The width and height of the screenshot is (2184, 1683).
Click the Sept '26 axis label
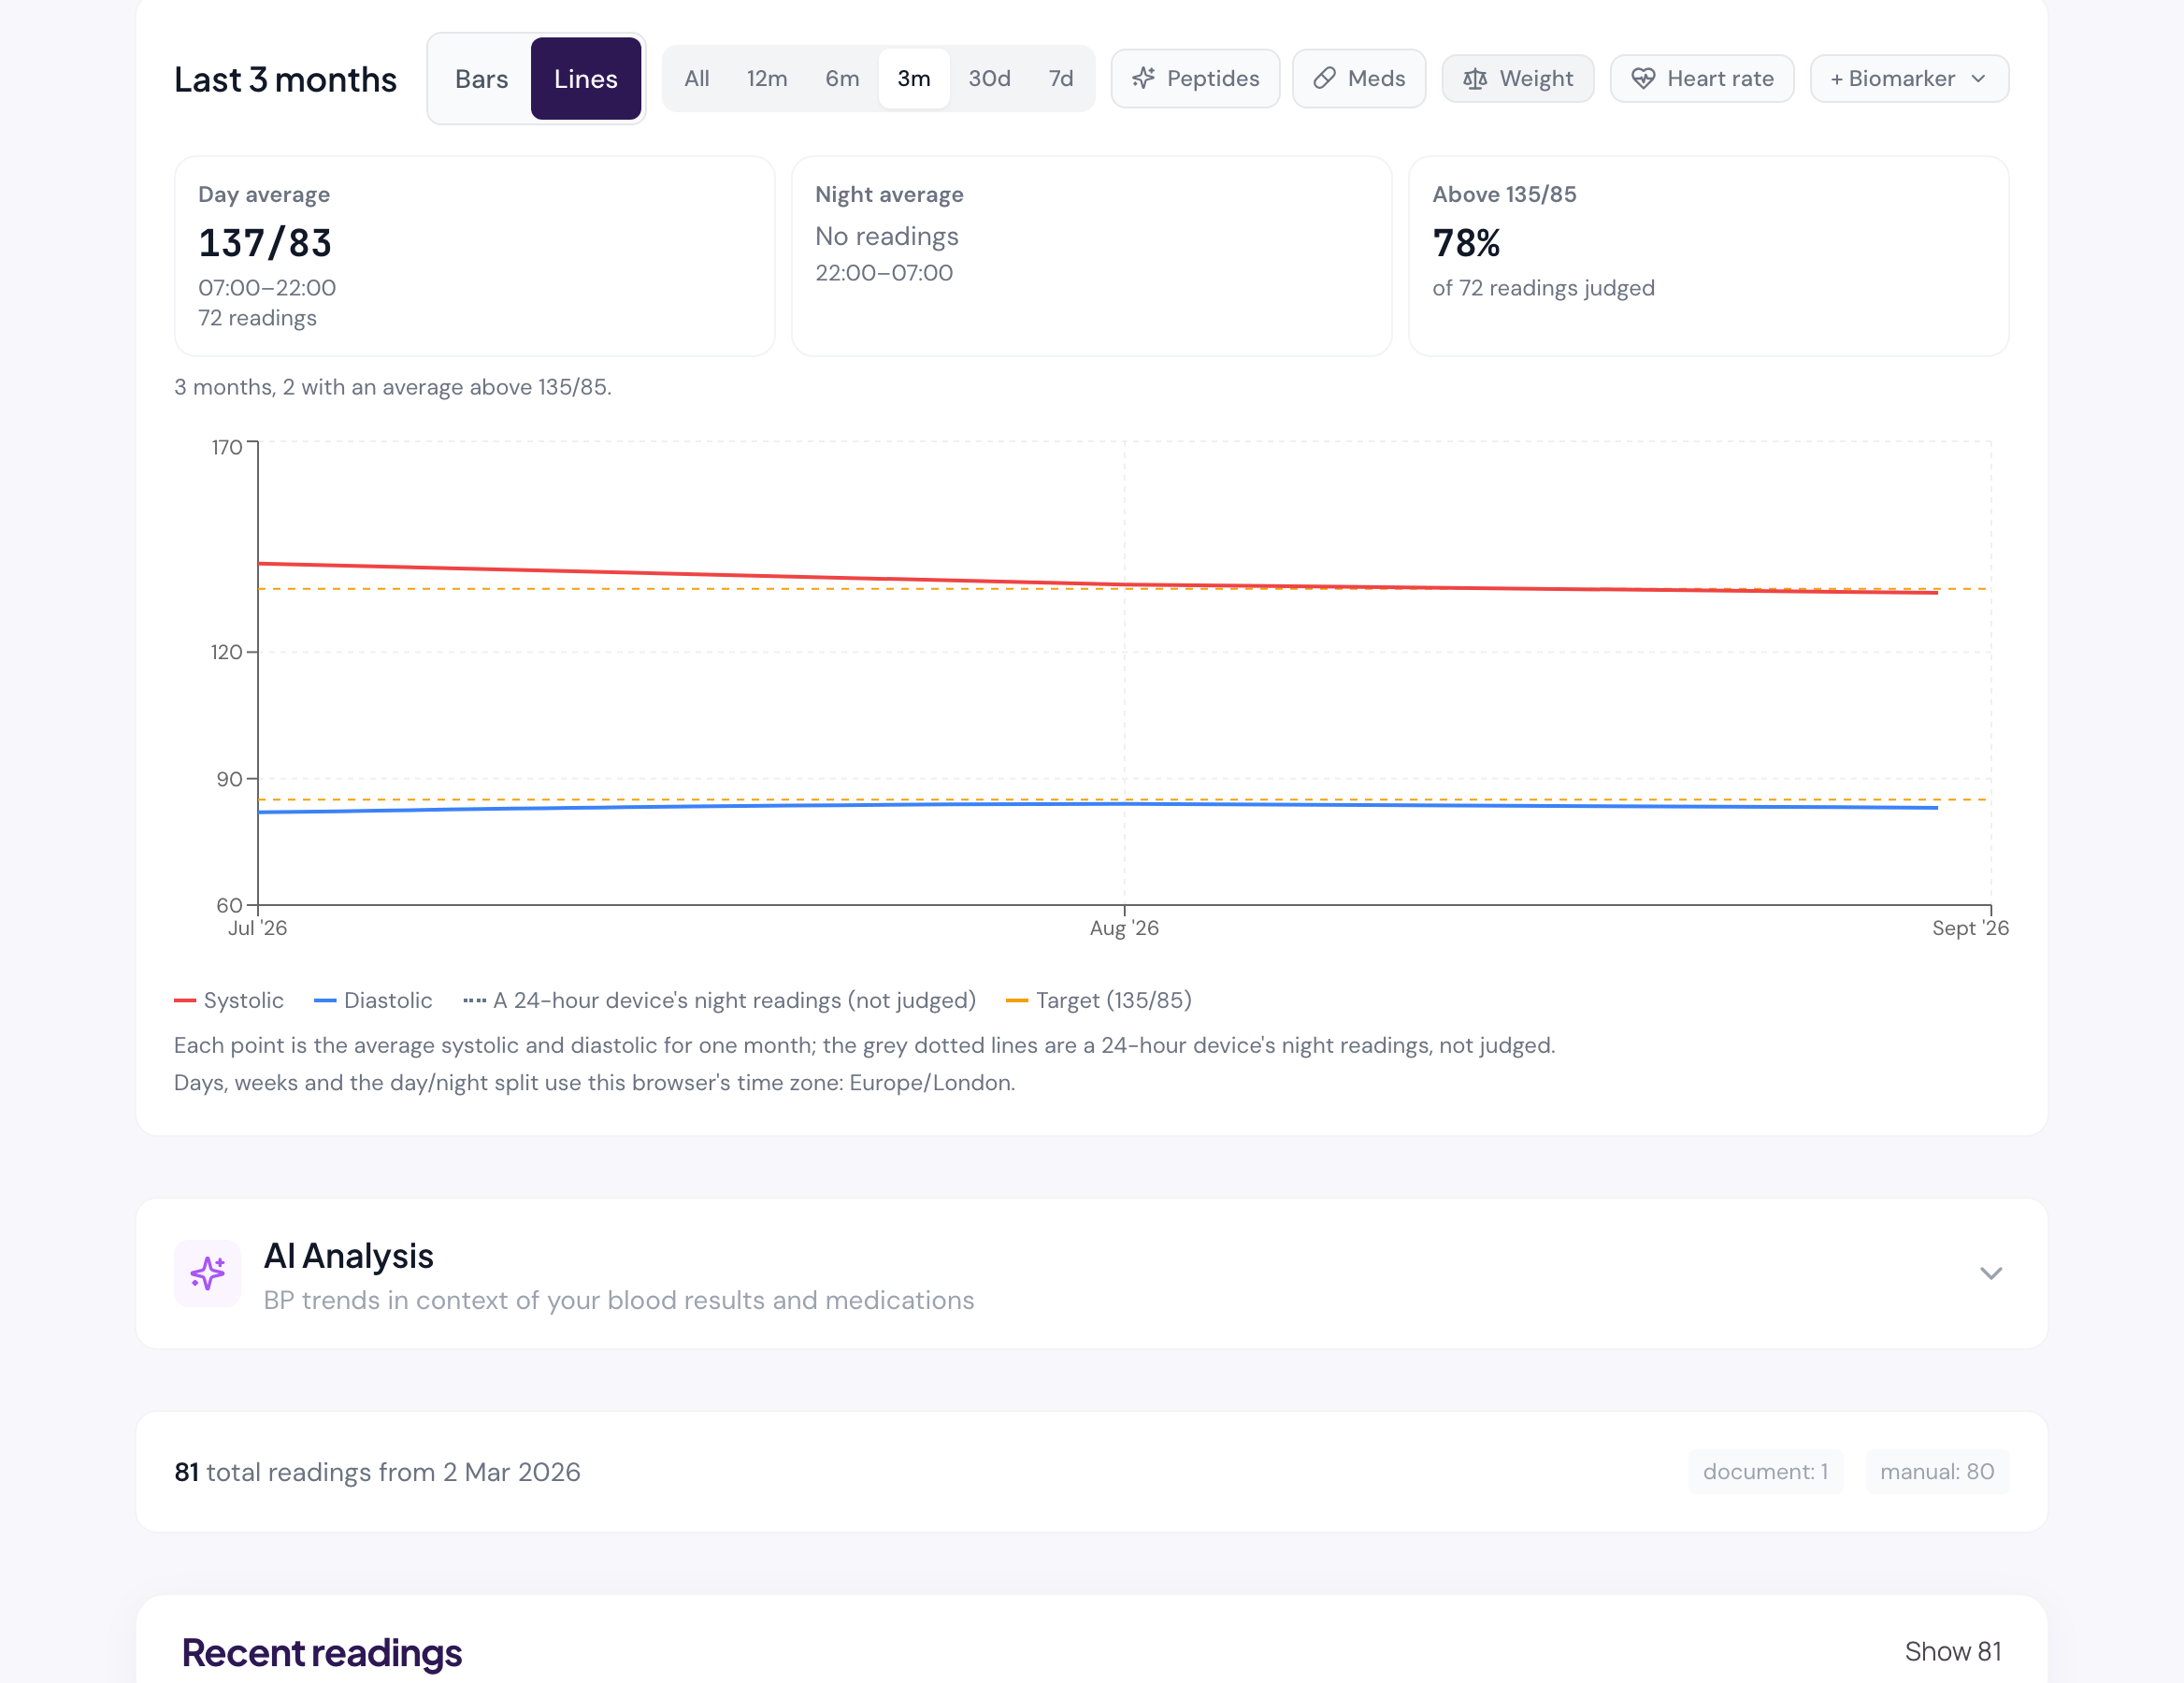1970,928
